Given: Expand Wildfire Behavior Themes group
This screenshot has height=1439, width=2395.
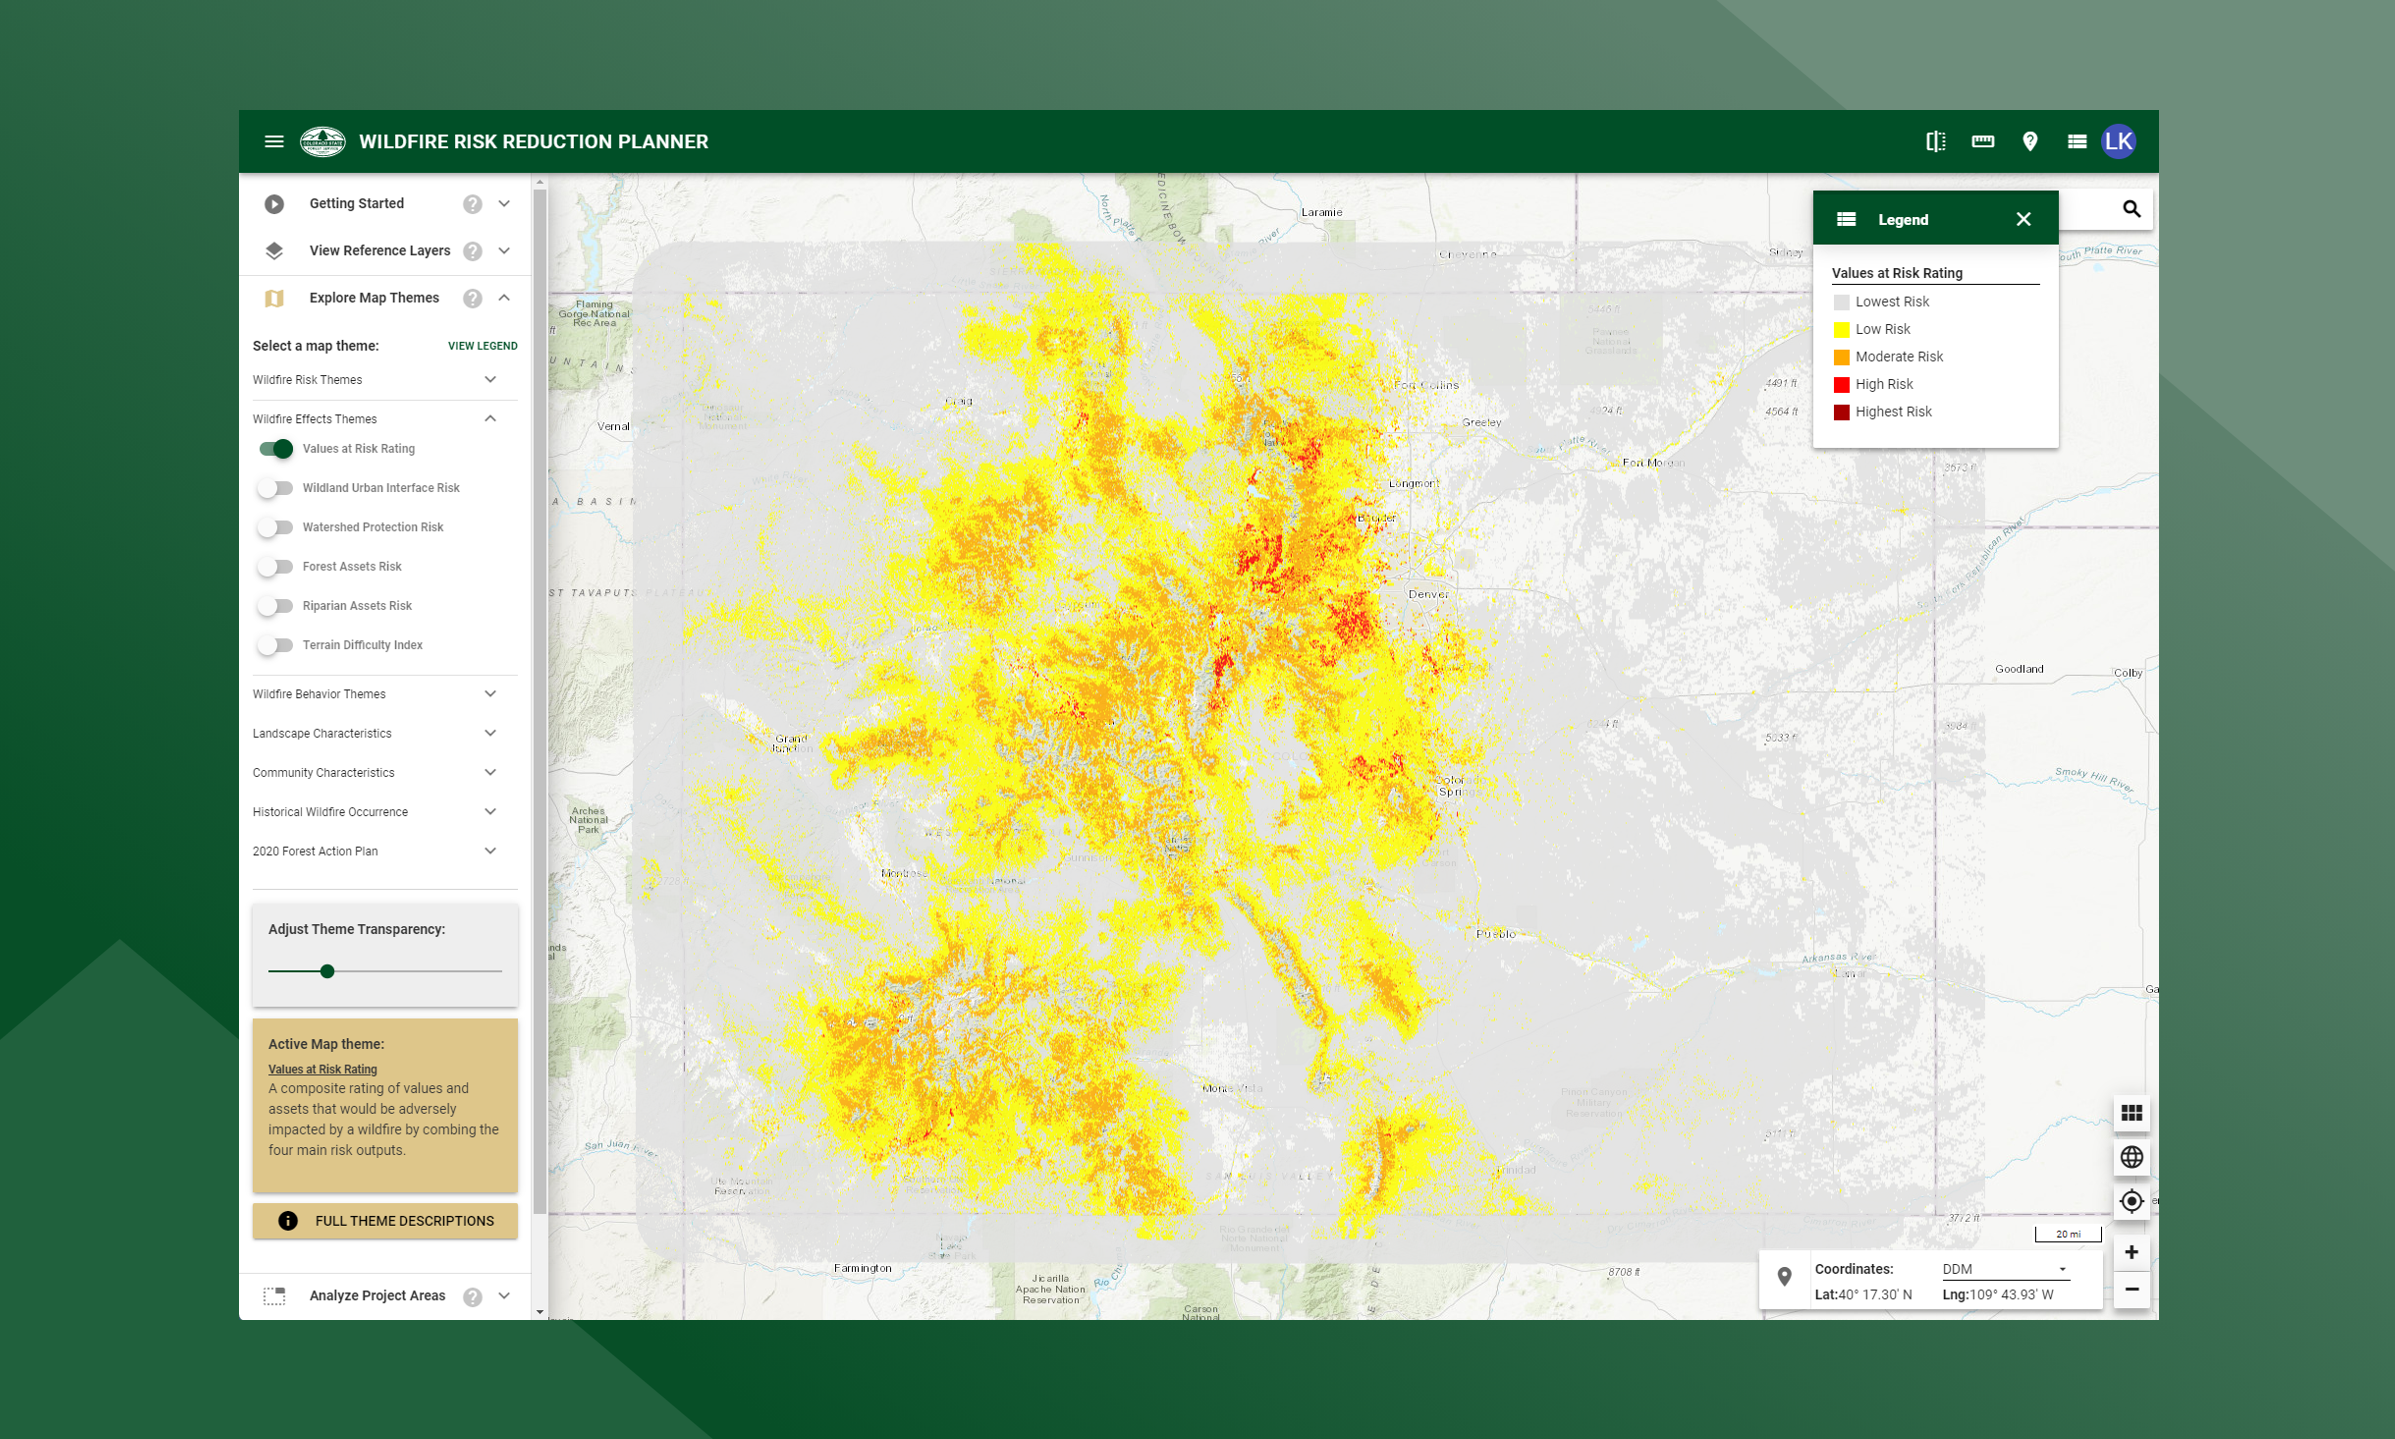Looking at the screenshot, I should point(491,694).
